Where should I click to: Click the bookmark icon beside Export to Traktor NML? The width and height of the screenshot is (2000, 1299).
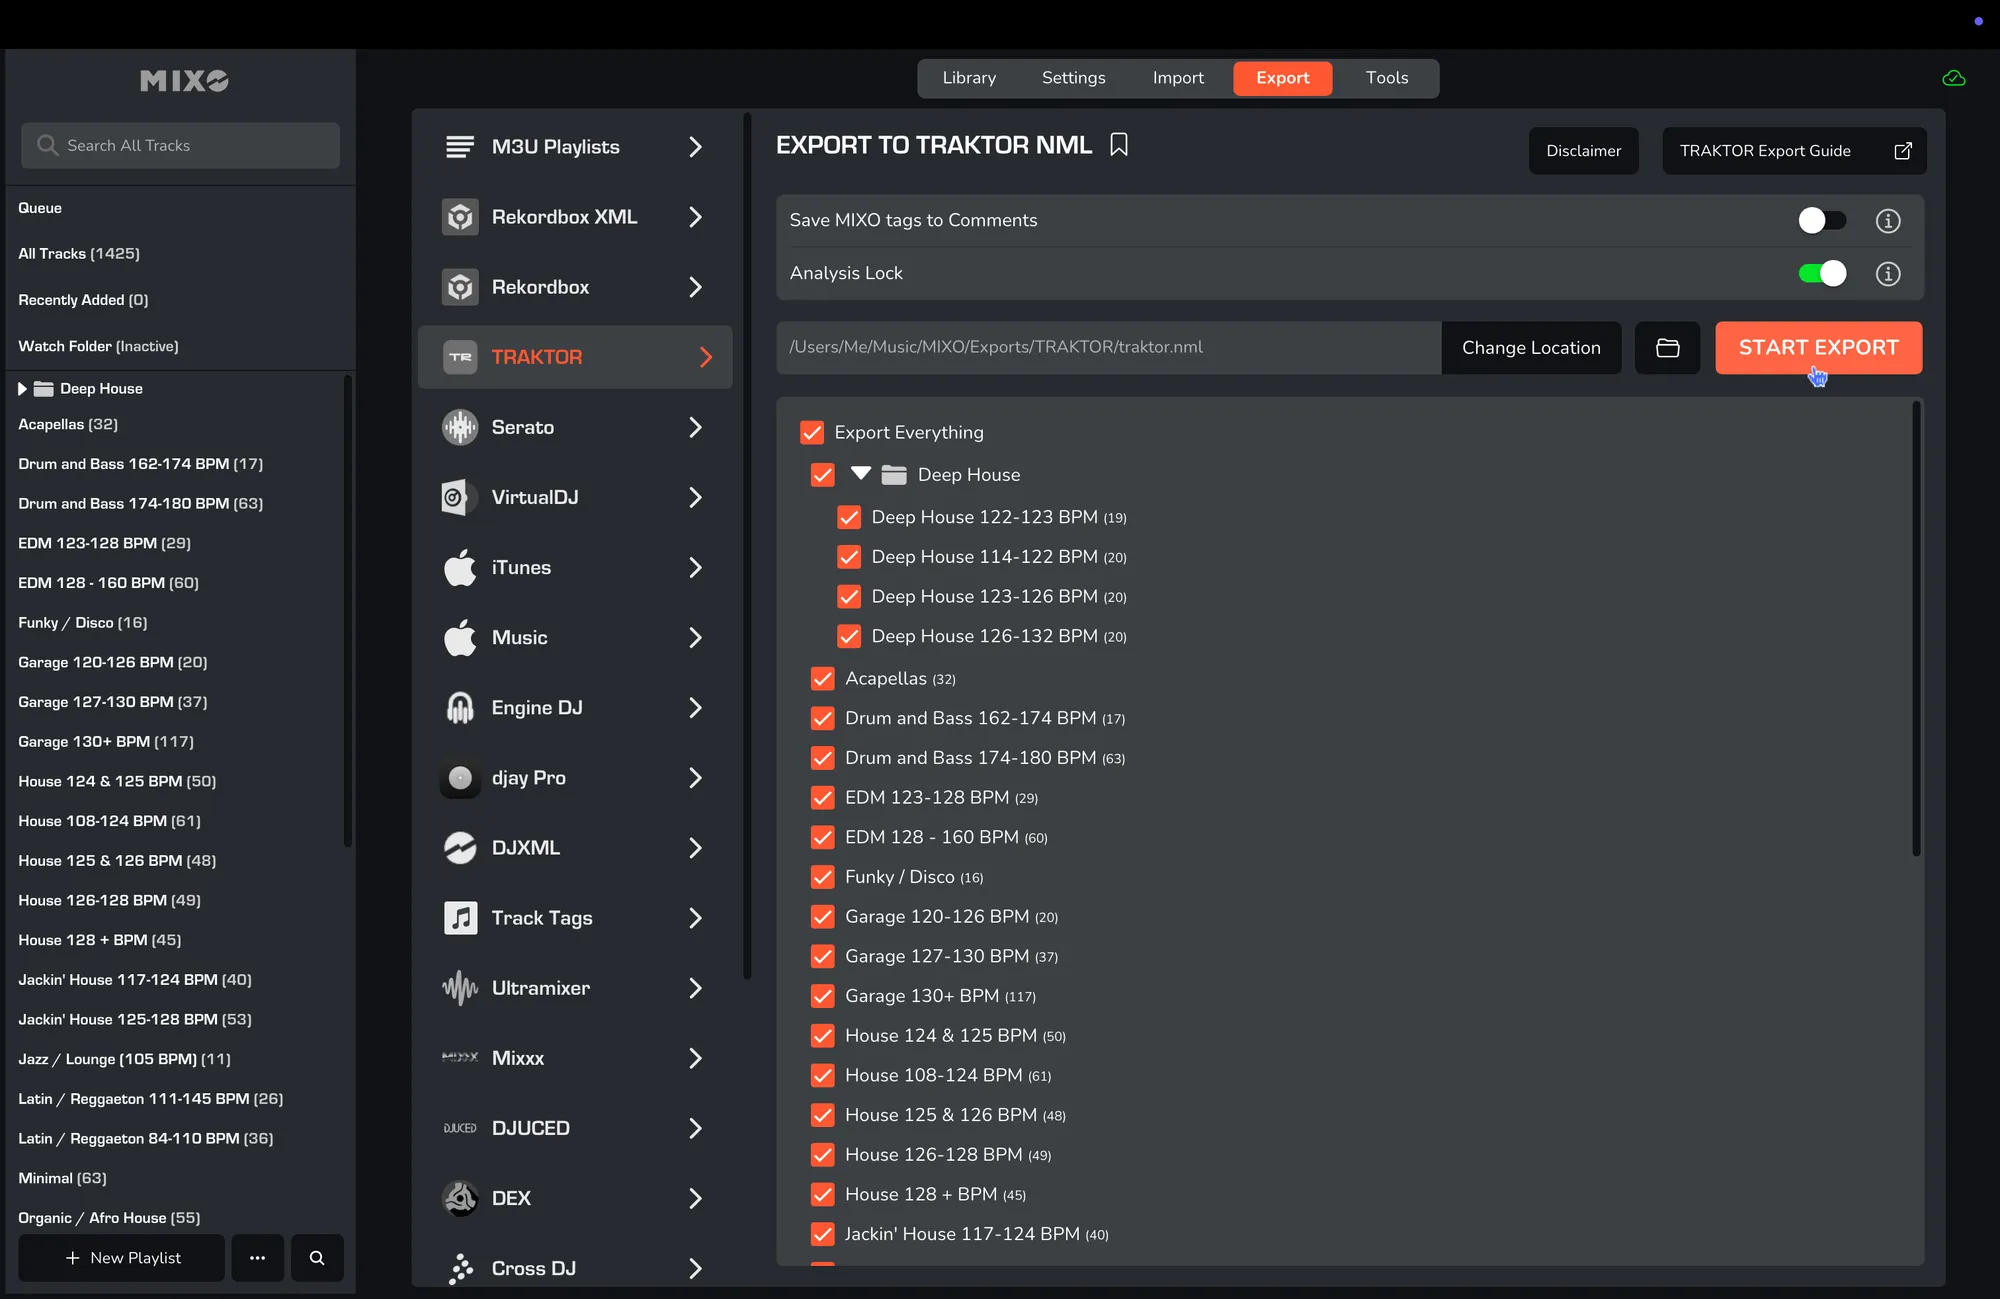tap(1119, 145)
